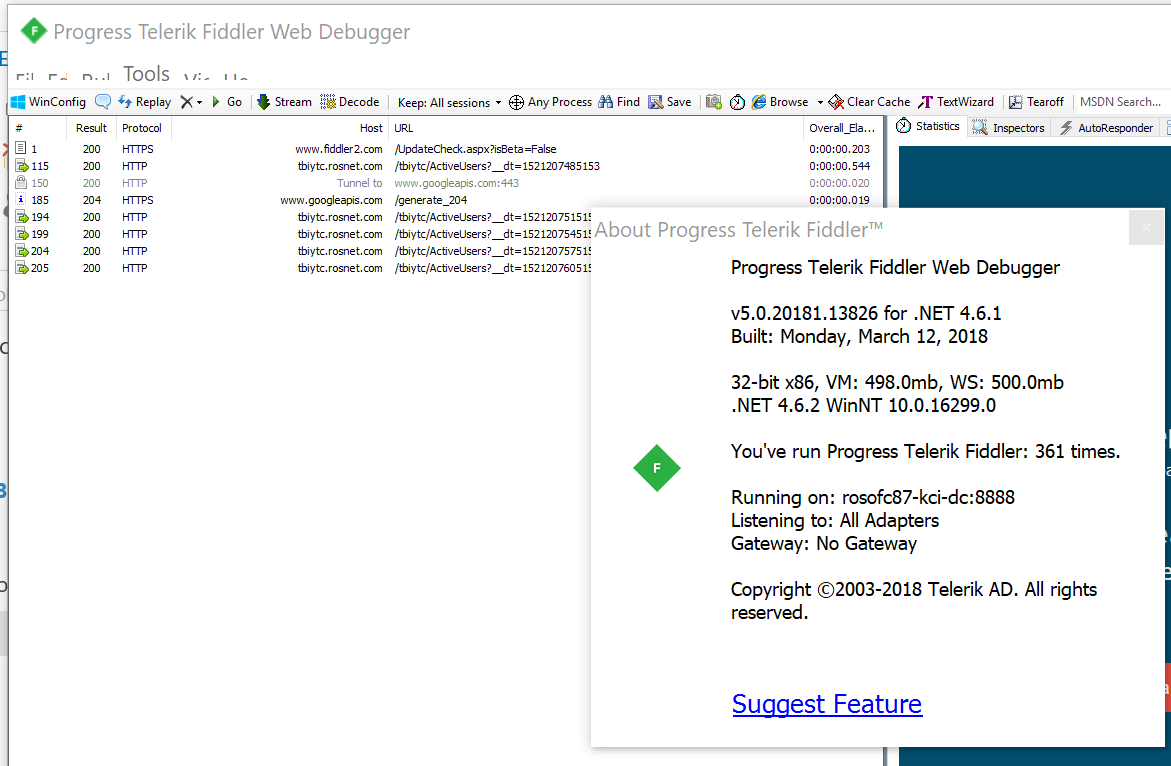Click session 204 green arrow icon
The height and width of the screenshot is (766, 1171).
[x=22, y=251]
